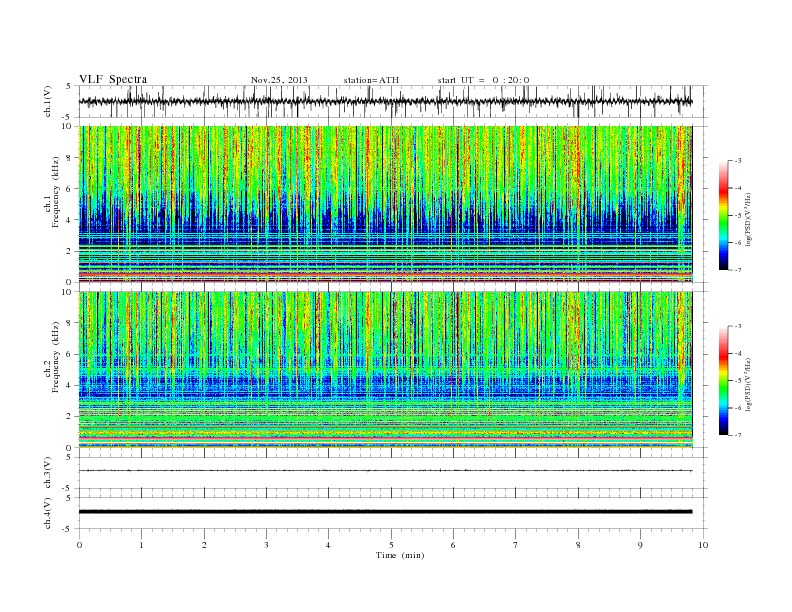Screen dimensions: 792x612
Task: Click the "0" tick on the Time axis
Action: tap(79, 545)
